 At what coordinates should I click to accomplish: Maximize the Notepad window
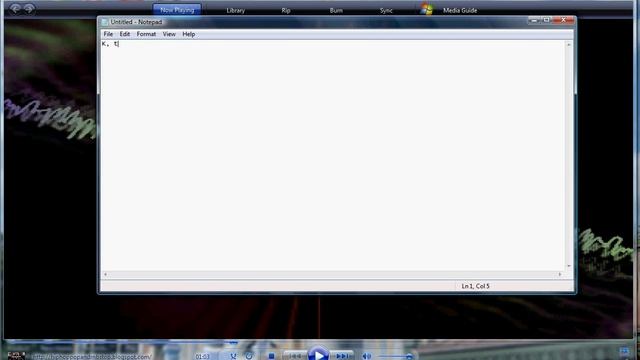pos(546,20)
